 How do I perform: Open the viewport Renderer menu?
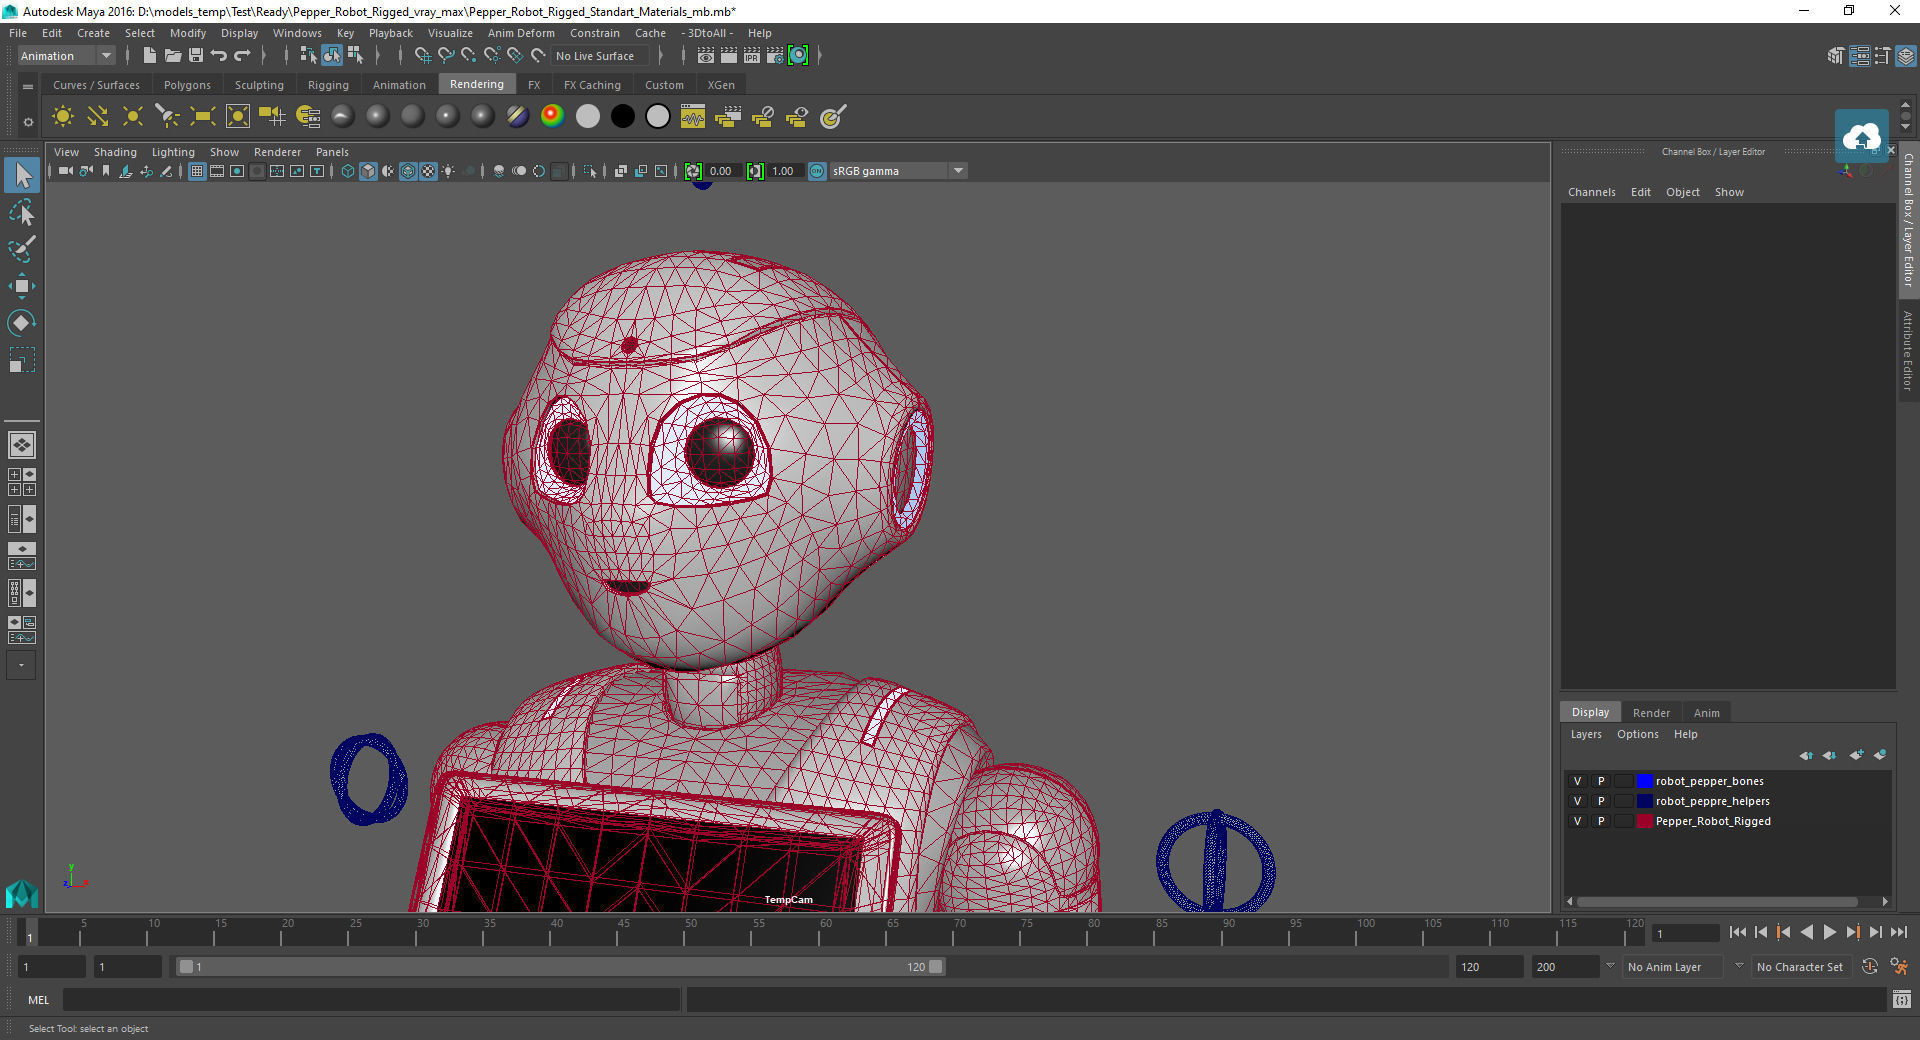click(x=277, y=152)
